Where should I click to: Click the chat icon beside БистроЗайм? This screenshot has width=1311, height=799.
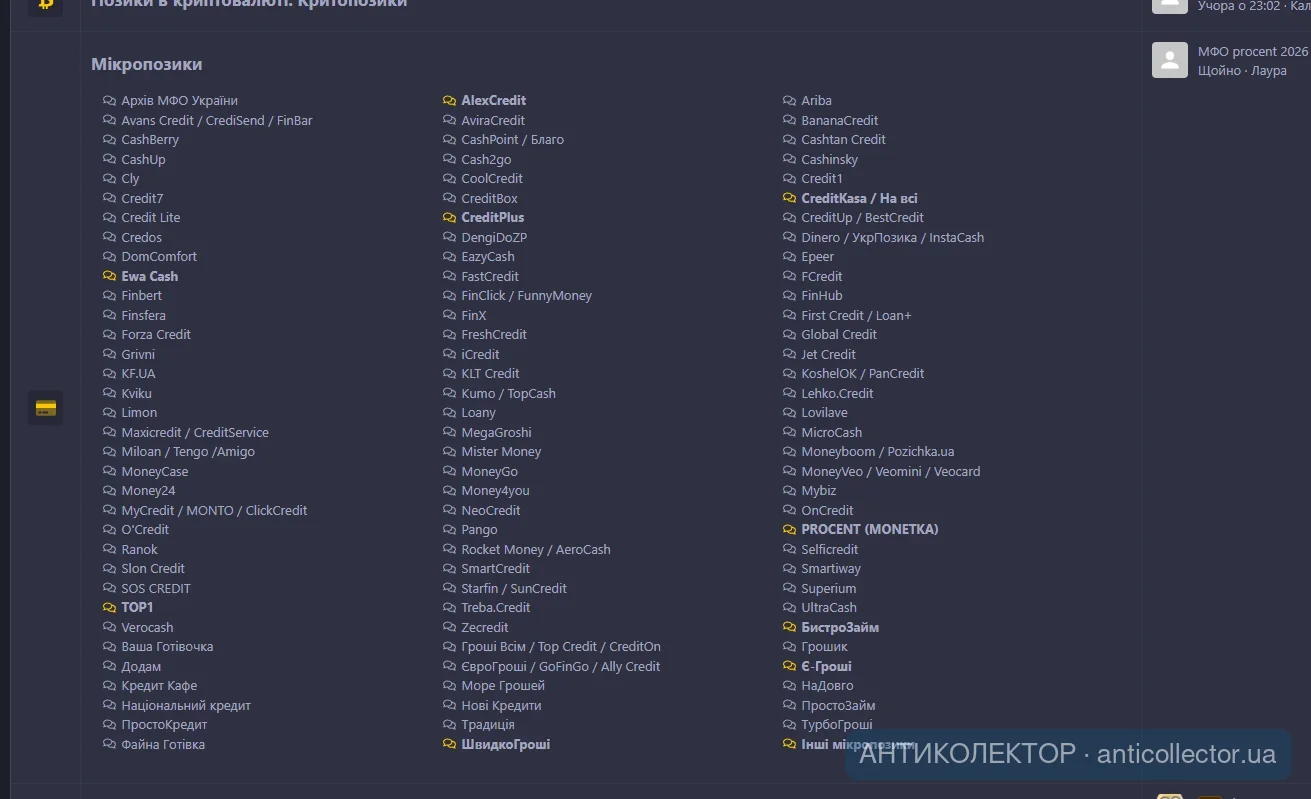(x=790, y=628)
